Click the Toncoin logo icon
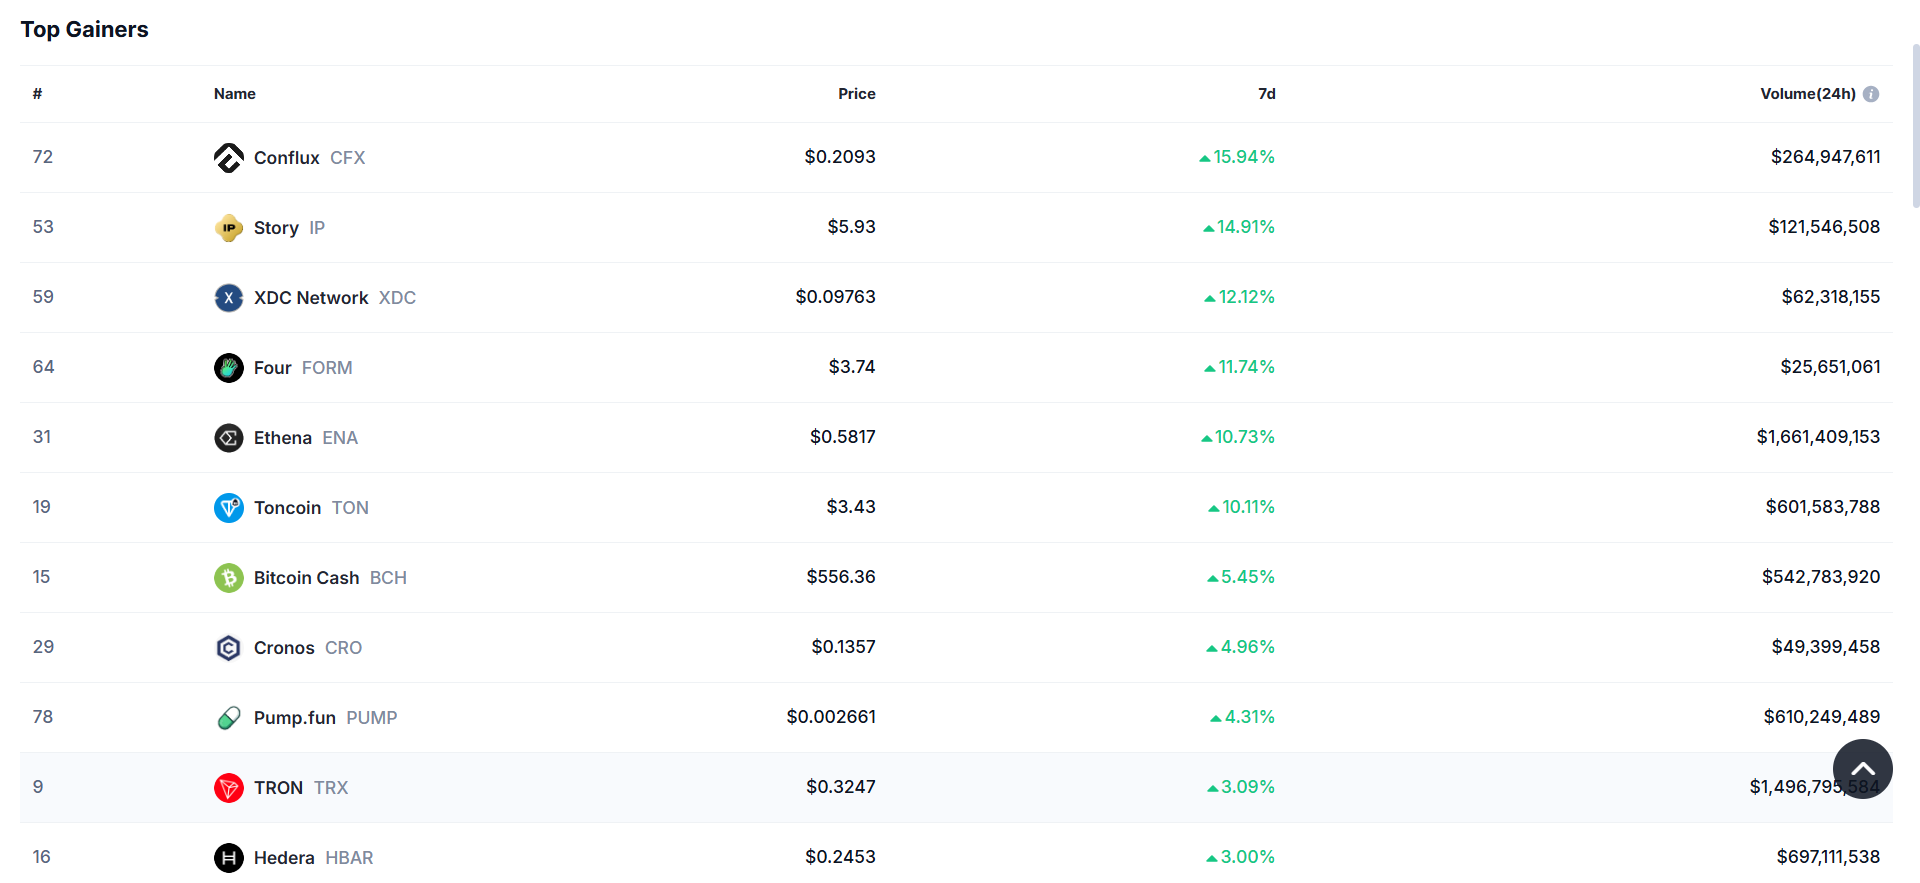1920x883 pixels. click(228, 508)
